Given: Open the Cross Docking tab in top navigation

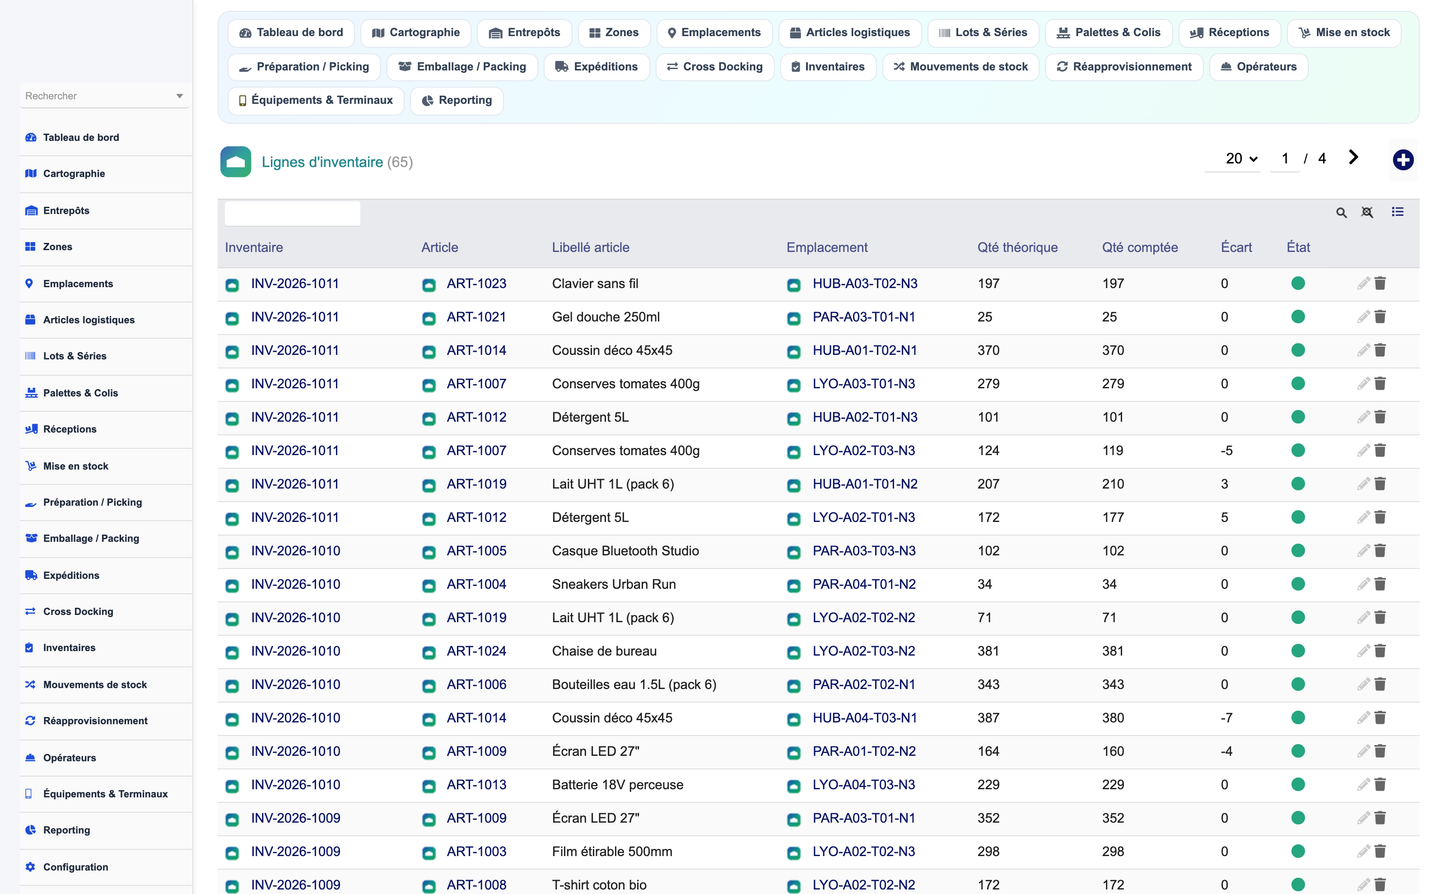Looking at the screenshot, I should [x=715, y=67].
